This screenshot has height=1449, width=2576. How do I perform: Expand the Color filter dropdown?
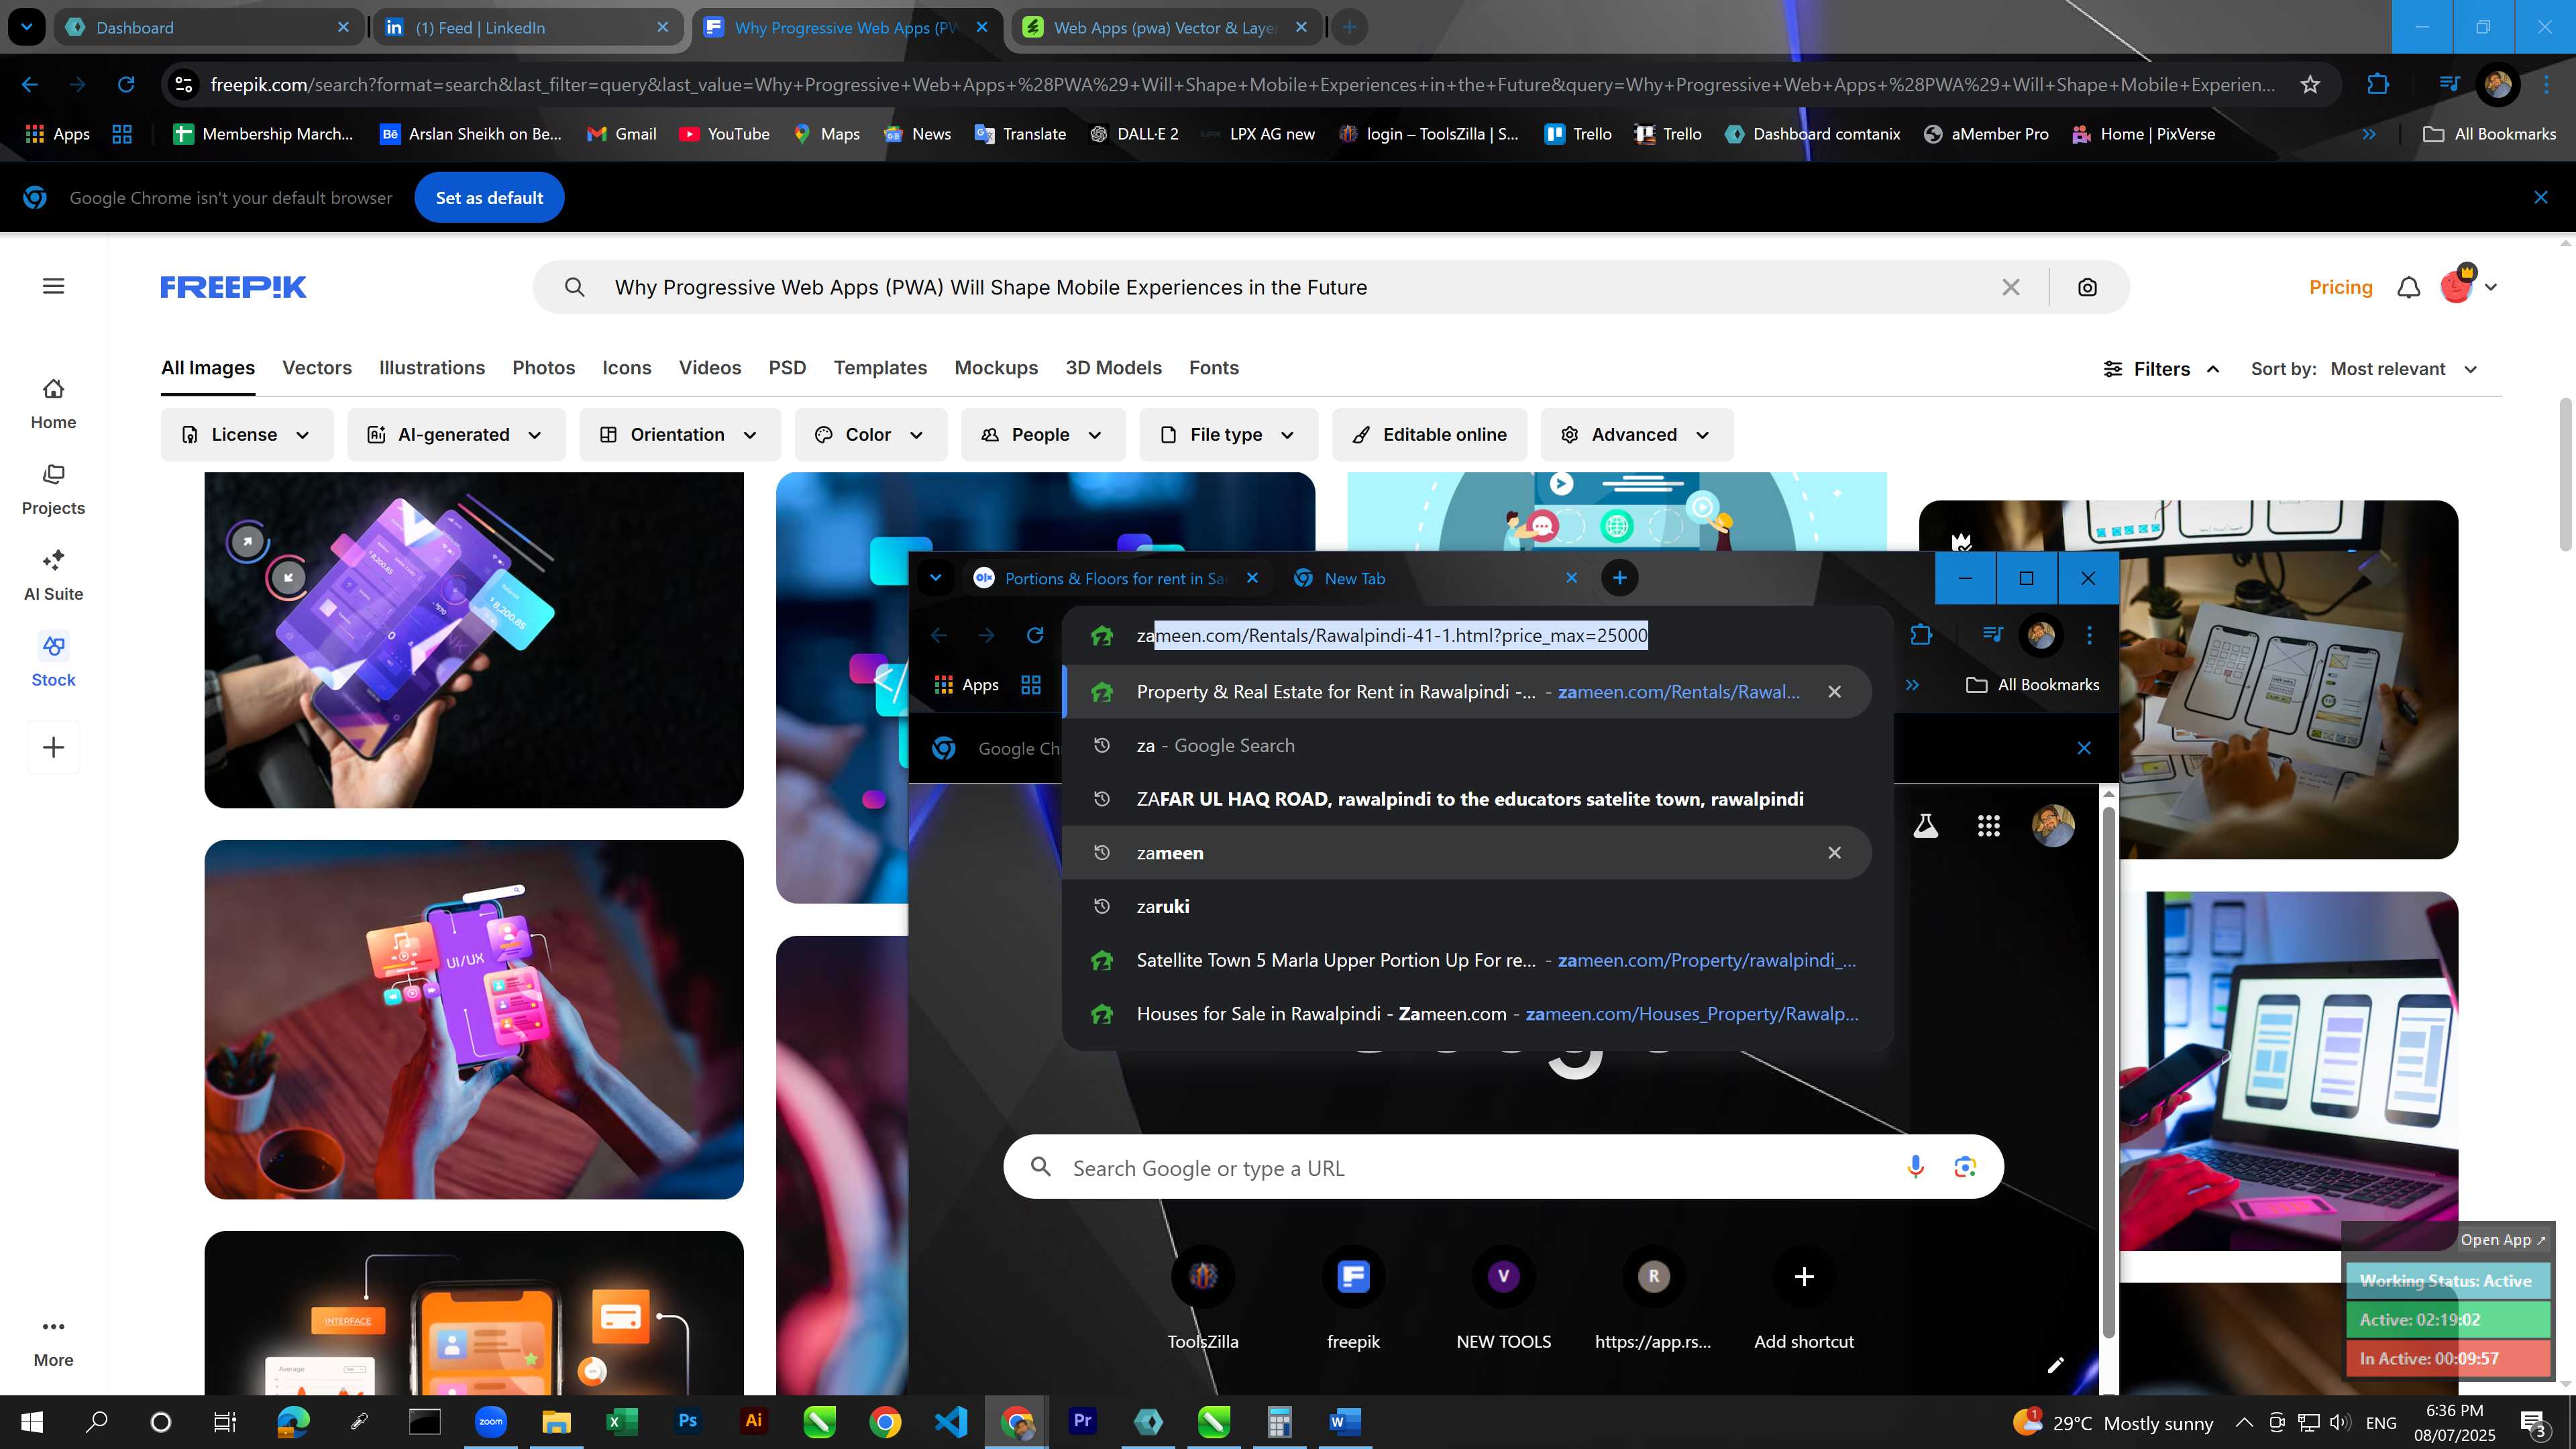click(x=870, y=434)
